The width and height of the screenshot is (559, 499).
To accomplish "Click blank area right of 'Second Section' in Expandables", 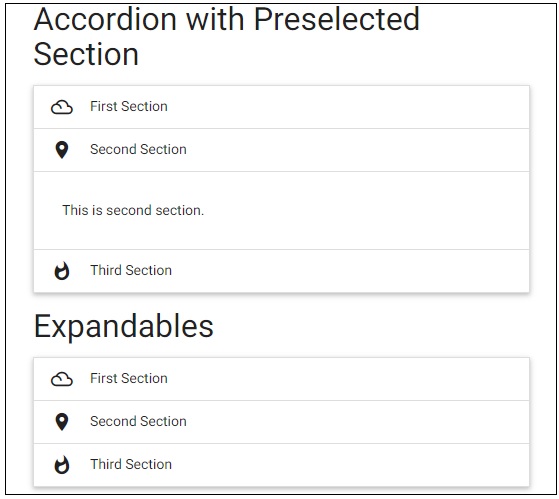I will [x=358, y=422].
